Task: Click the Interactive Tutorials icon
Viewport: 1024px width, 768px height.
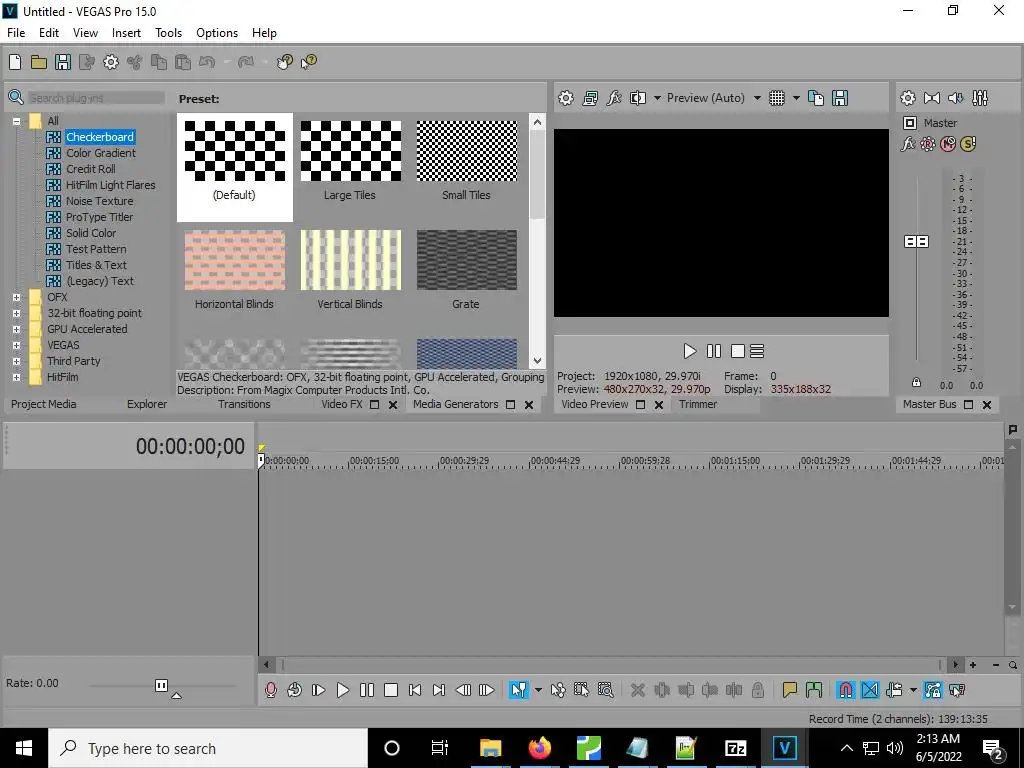Action: coord(284,62)
